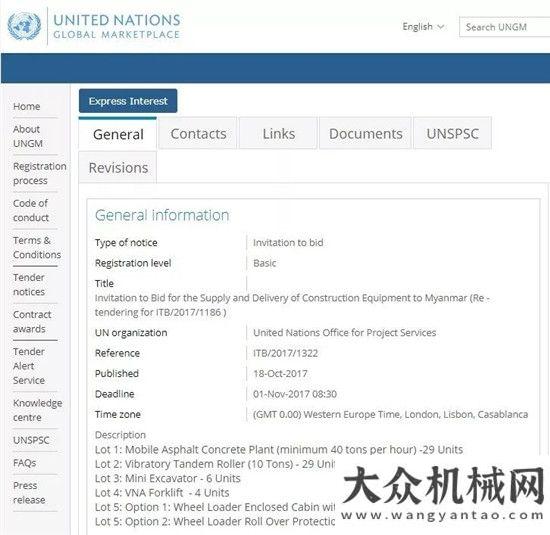Click the Western Europe time zone value

click(x=390, y=414)
